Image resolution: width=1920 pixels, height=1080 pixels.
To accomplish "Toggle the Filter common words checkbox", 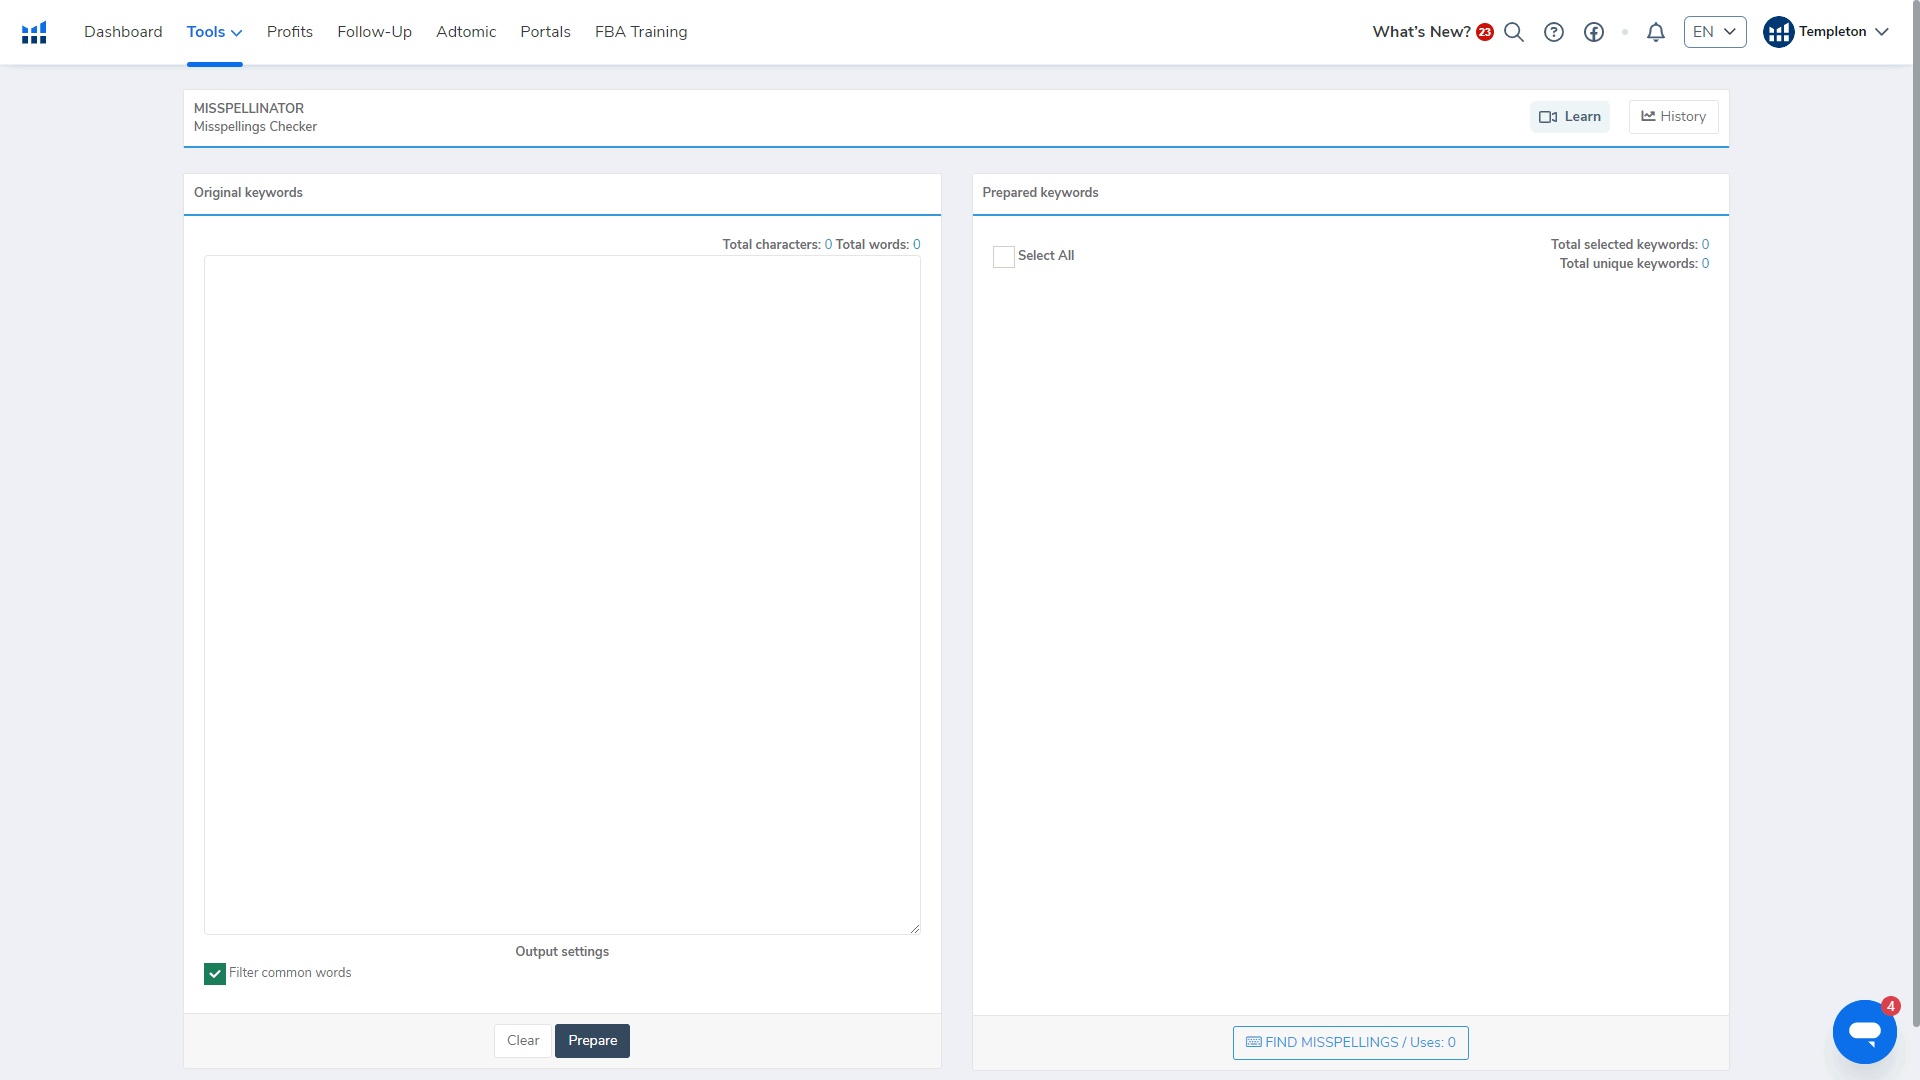I will (x=214, y=973).
